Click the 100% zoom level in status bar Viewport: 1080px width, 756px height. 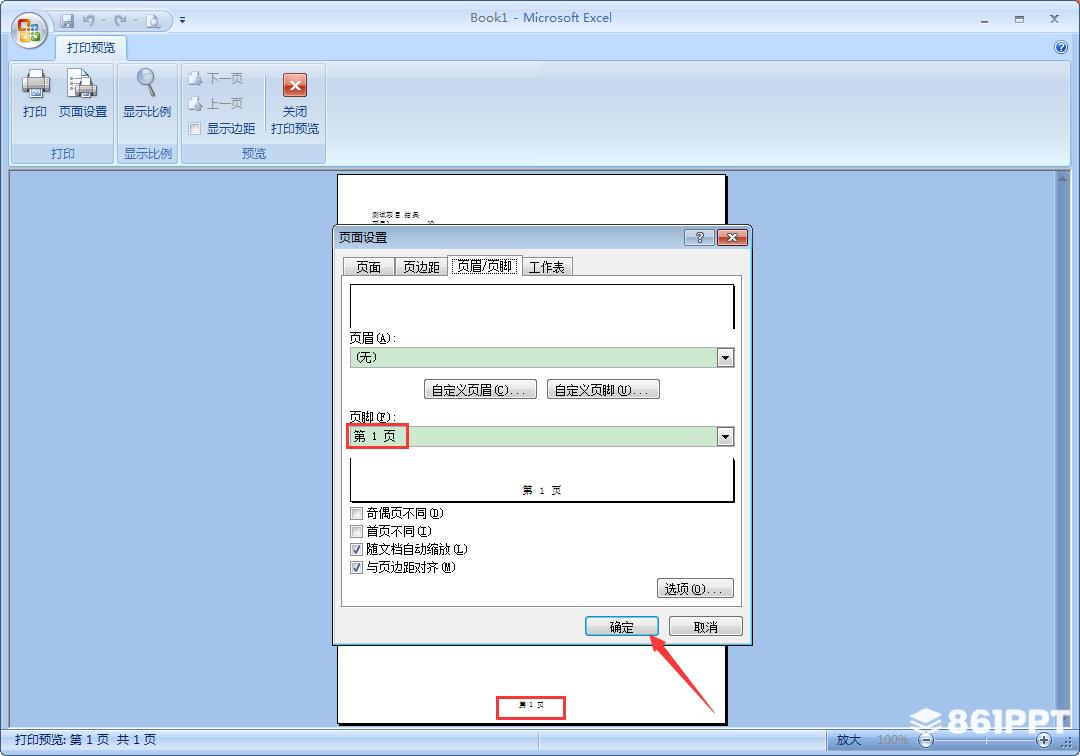coord(893,740)
